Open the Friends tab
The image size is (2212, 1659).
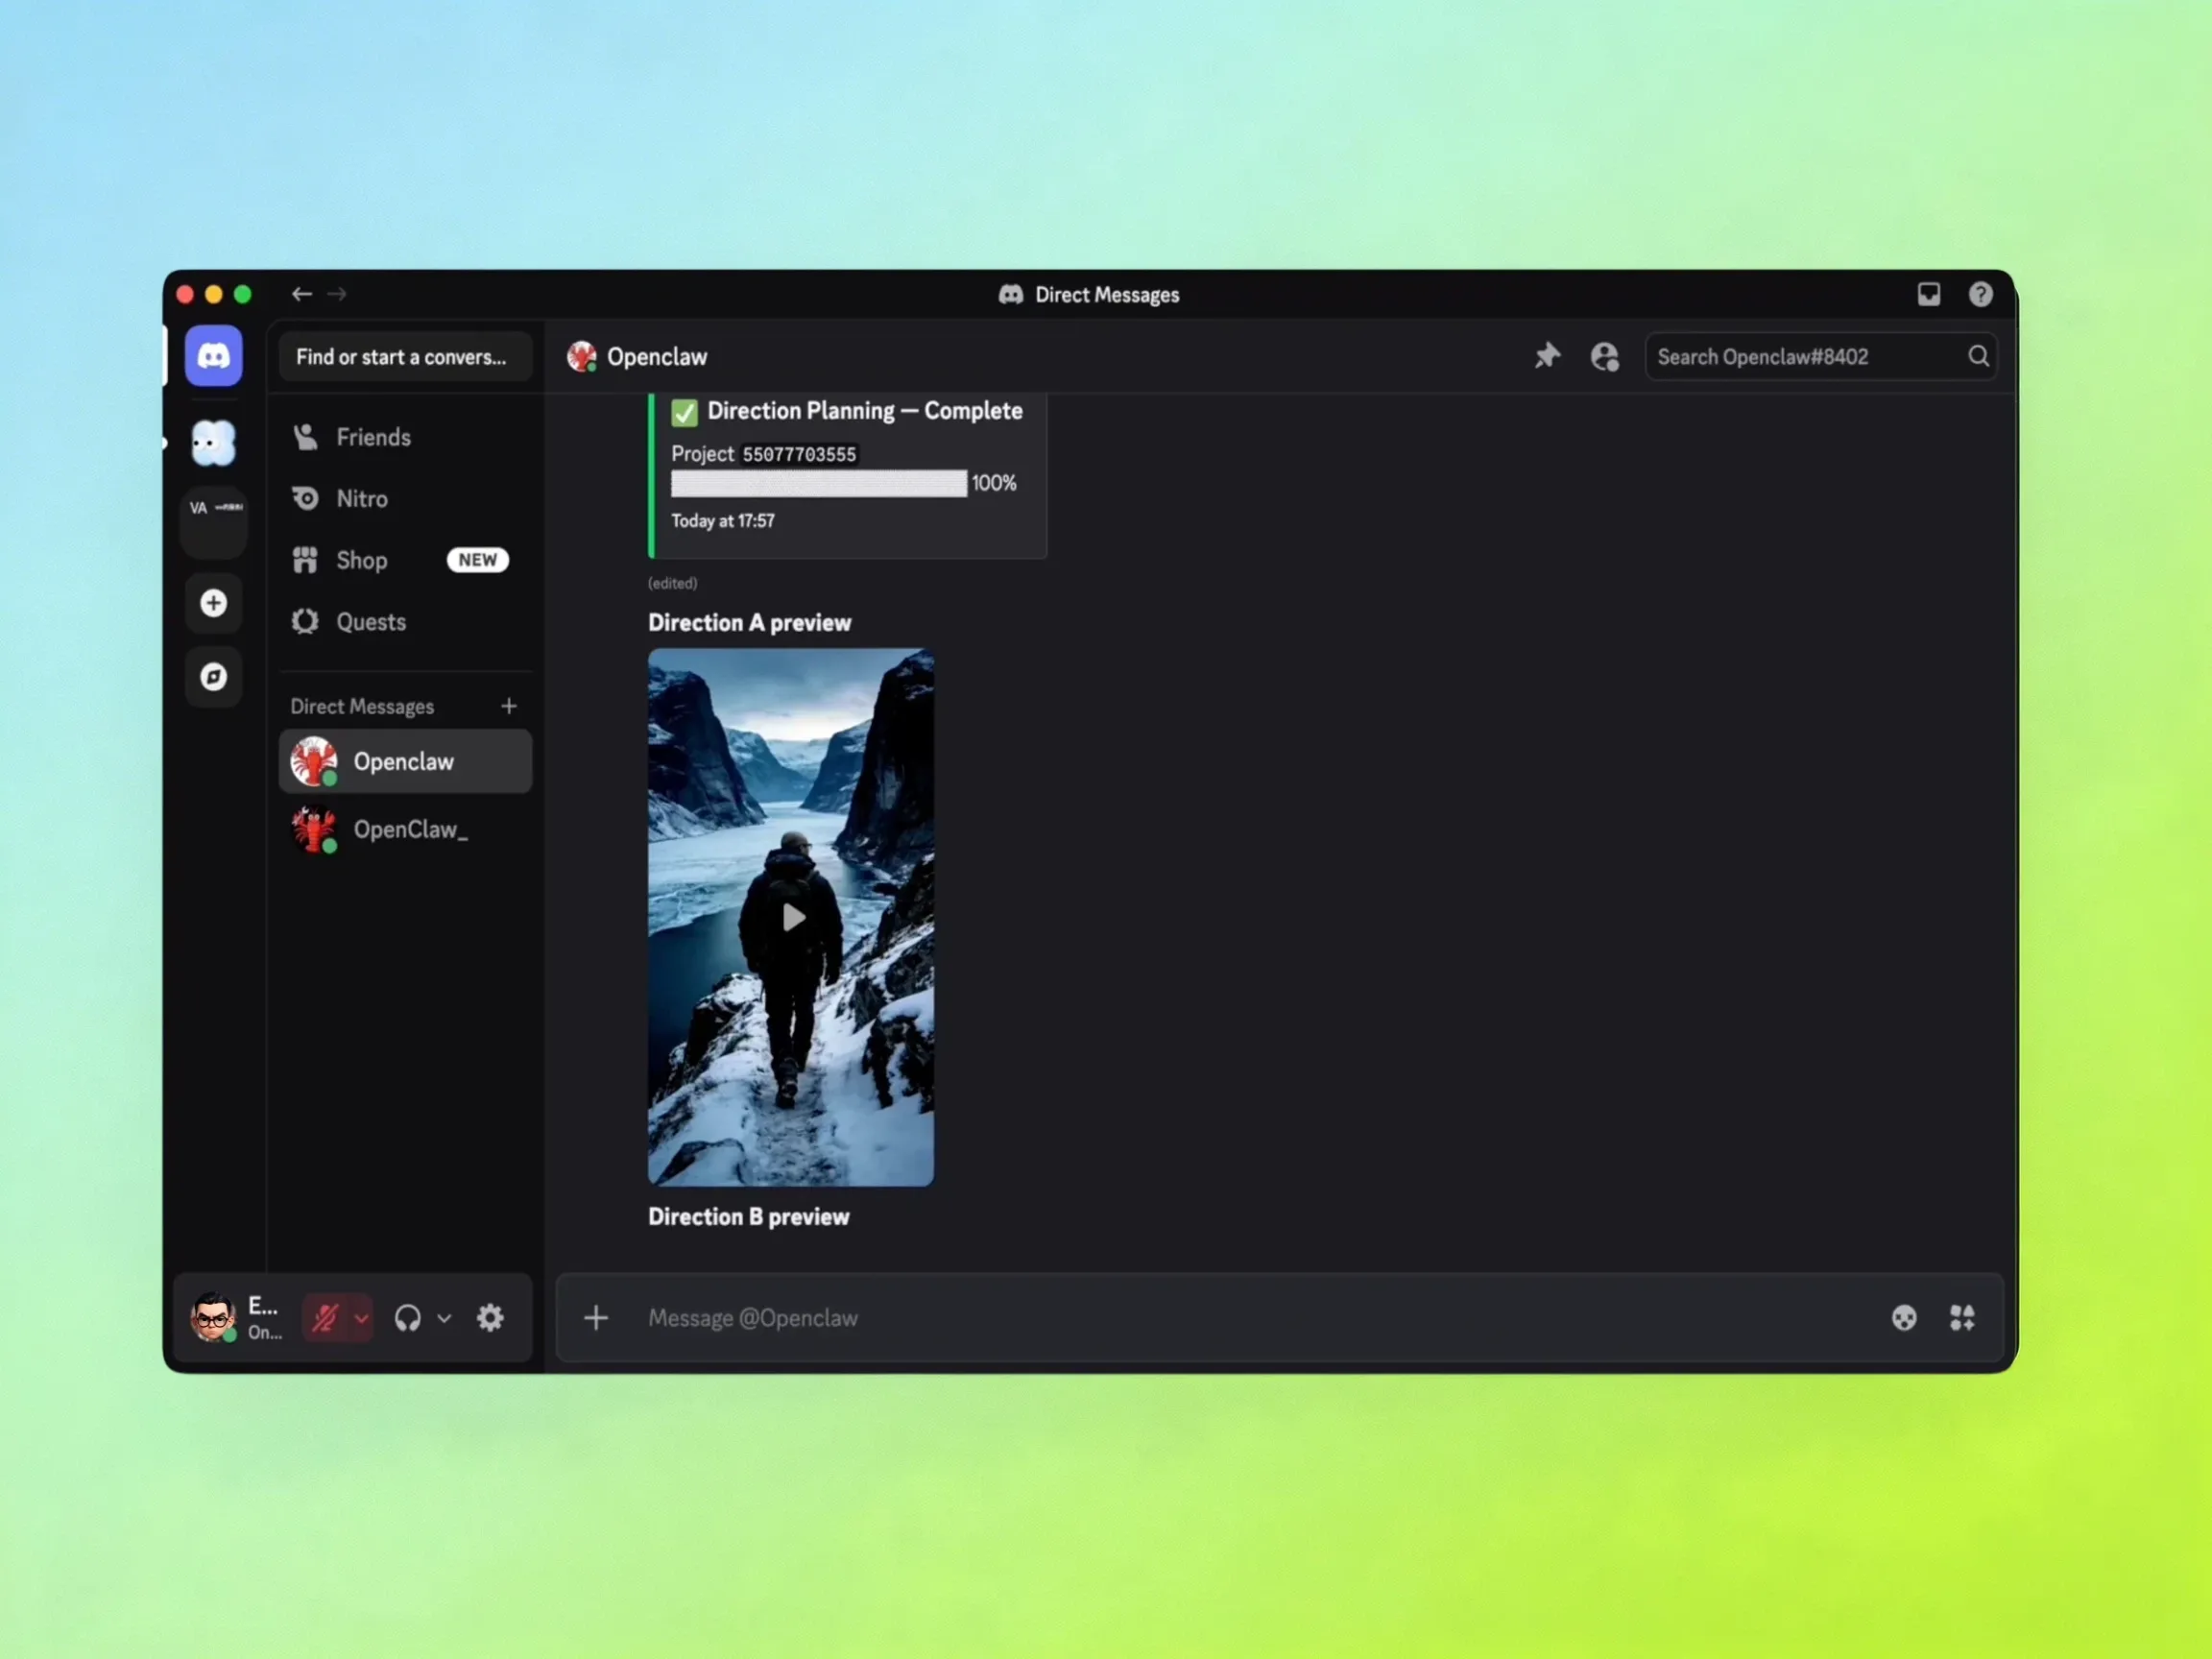pyautogui.click(x=373, y=437)
